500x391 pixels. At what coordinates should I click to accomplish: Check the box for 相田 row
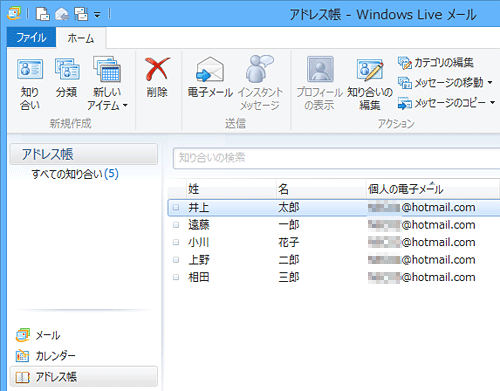pos(176,277)
